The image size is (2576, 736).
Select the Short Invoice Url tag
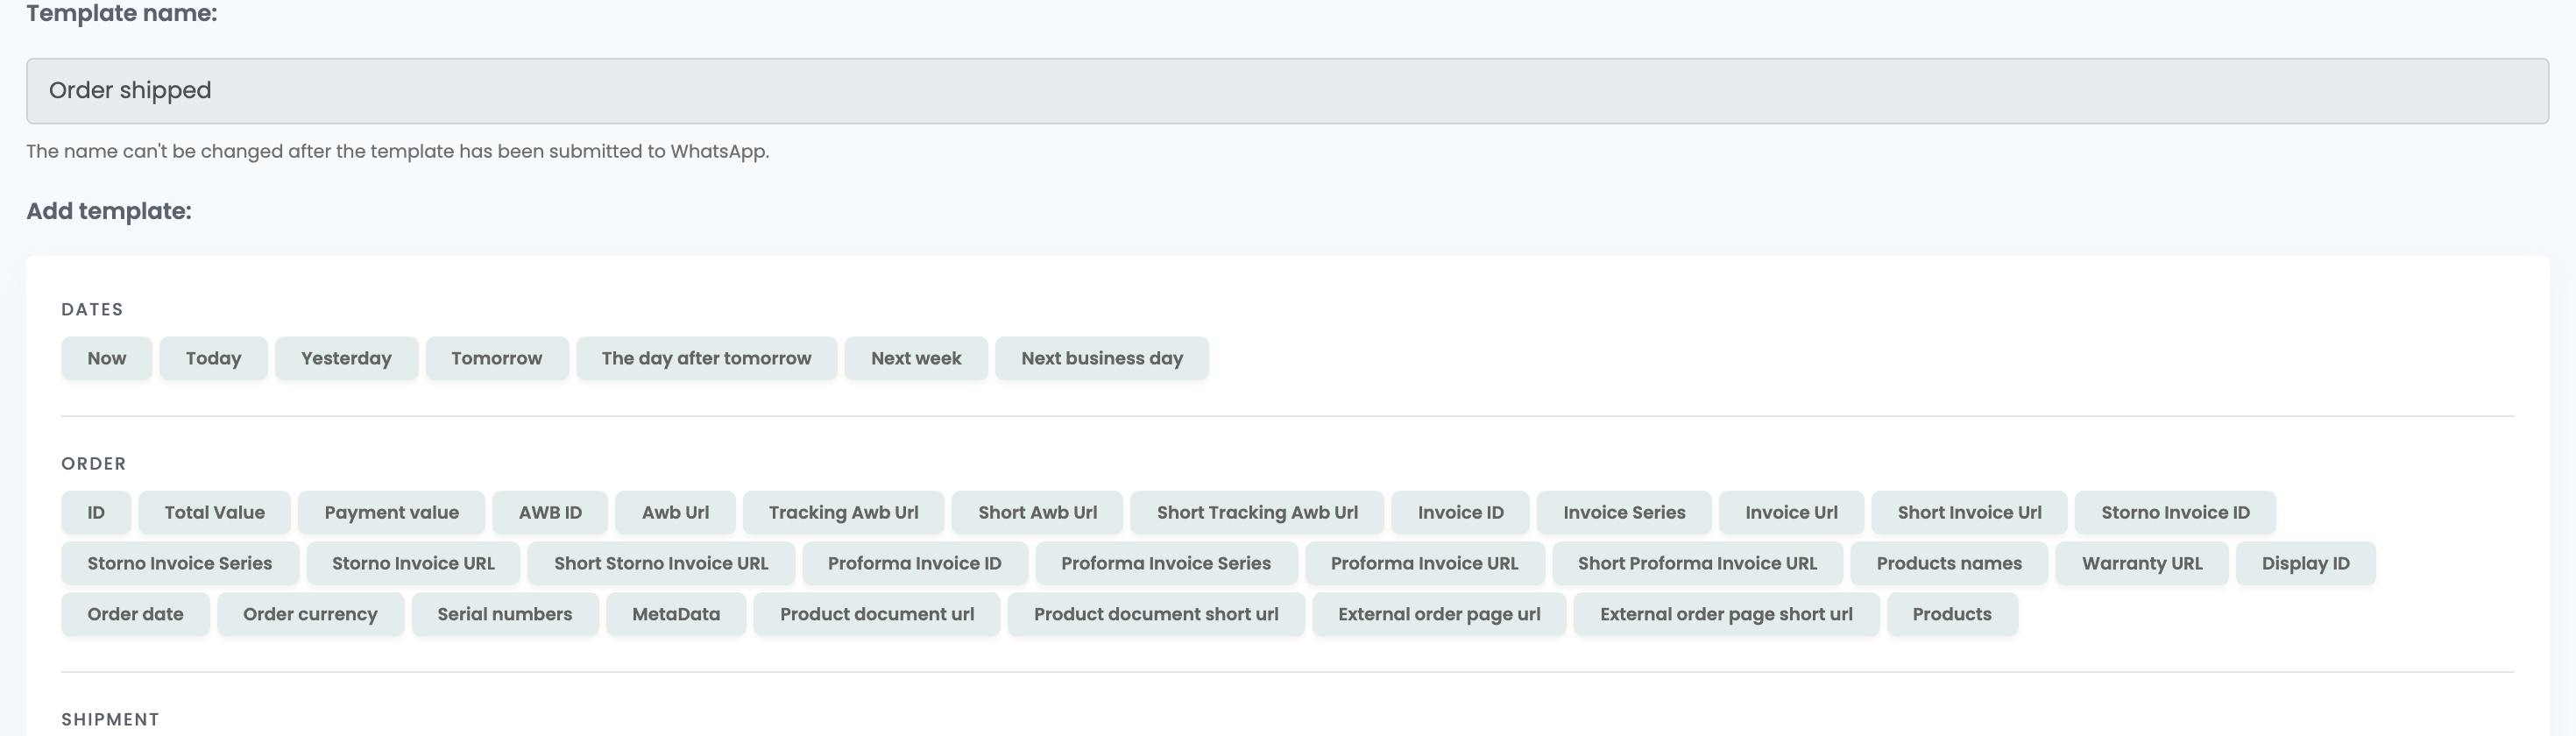point(1969,512)
